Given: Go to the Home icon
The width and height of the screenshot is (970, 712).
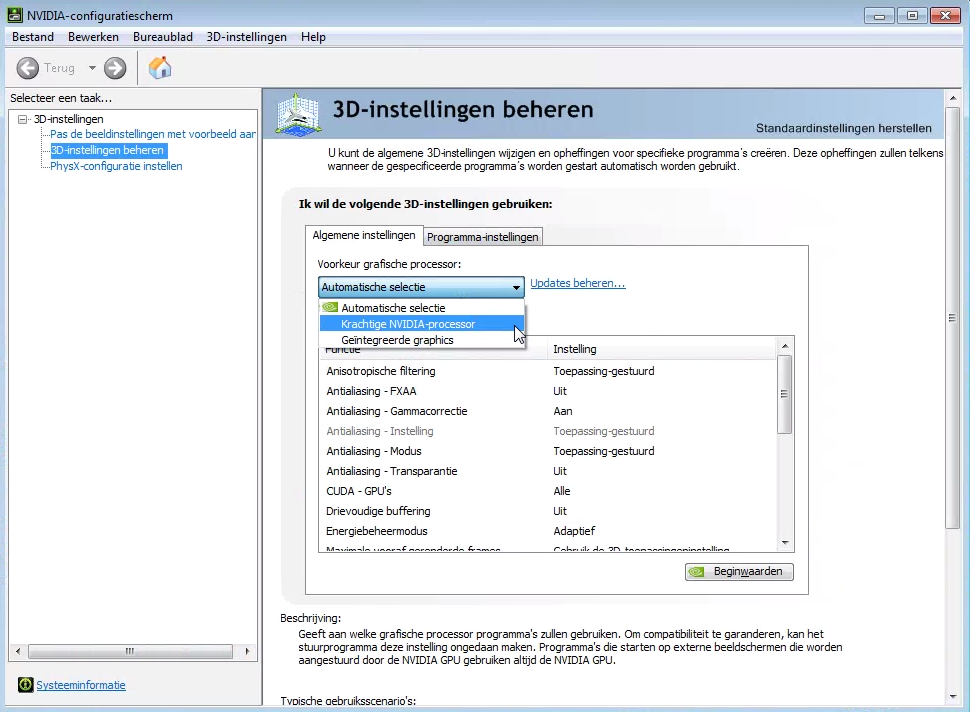Looking at the screenshot, I should point(160,68).
